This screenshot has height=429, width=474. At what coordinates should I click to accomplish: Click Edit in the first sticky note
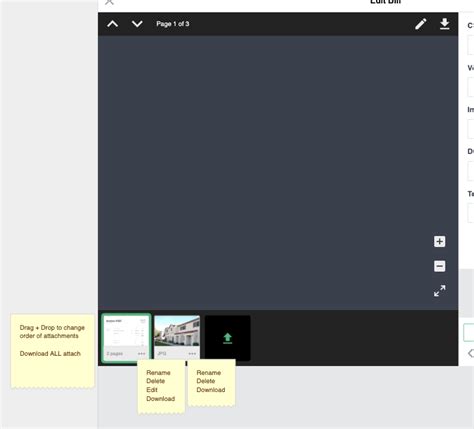tap(152, 390)
